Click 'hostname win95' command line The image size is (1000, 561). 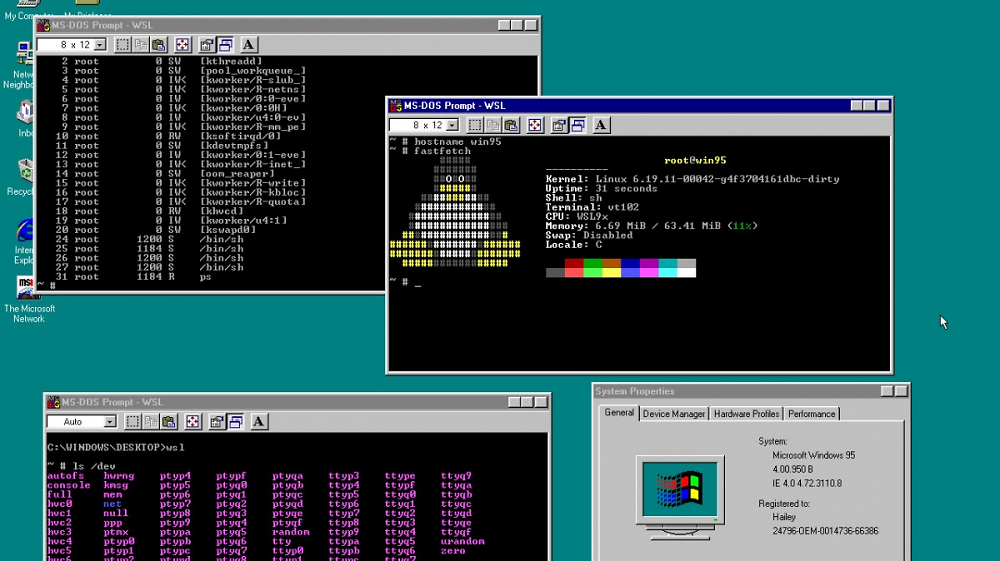click(457, 142)
